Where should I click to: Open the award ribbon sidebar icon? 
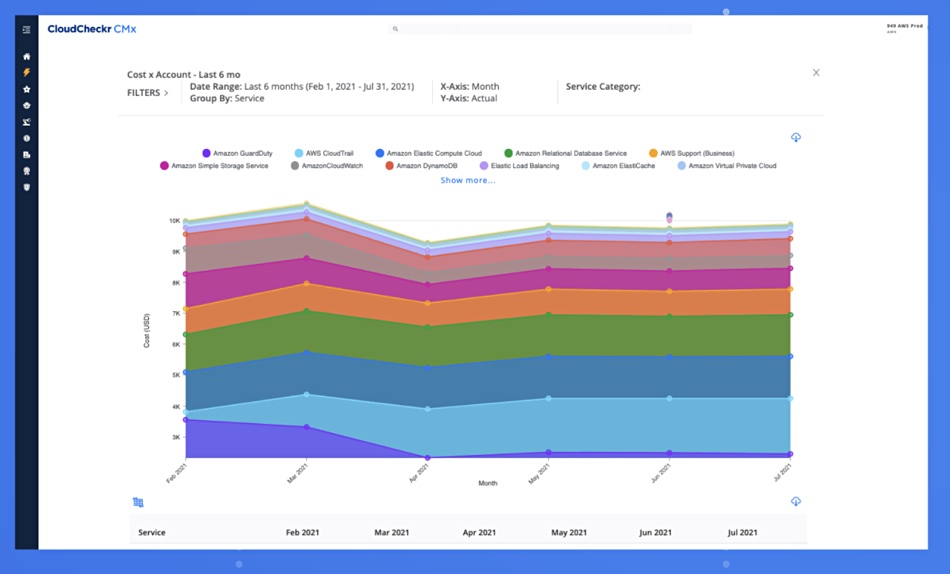[x=27, y=171]
